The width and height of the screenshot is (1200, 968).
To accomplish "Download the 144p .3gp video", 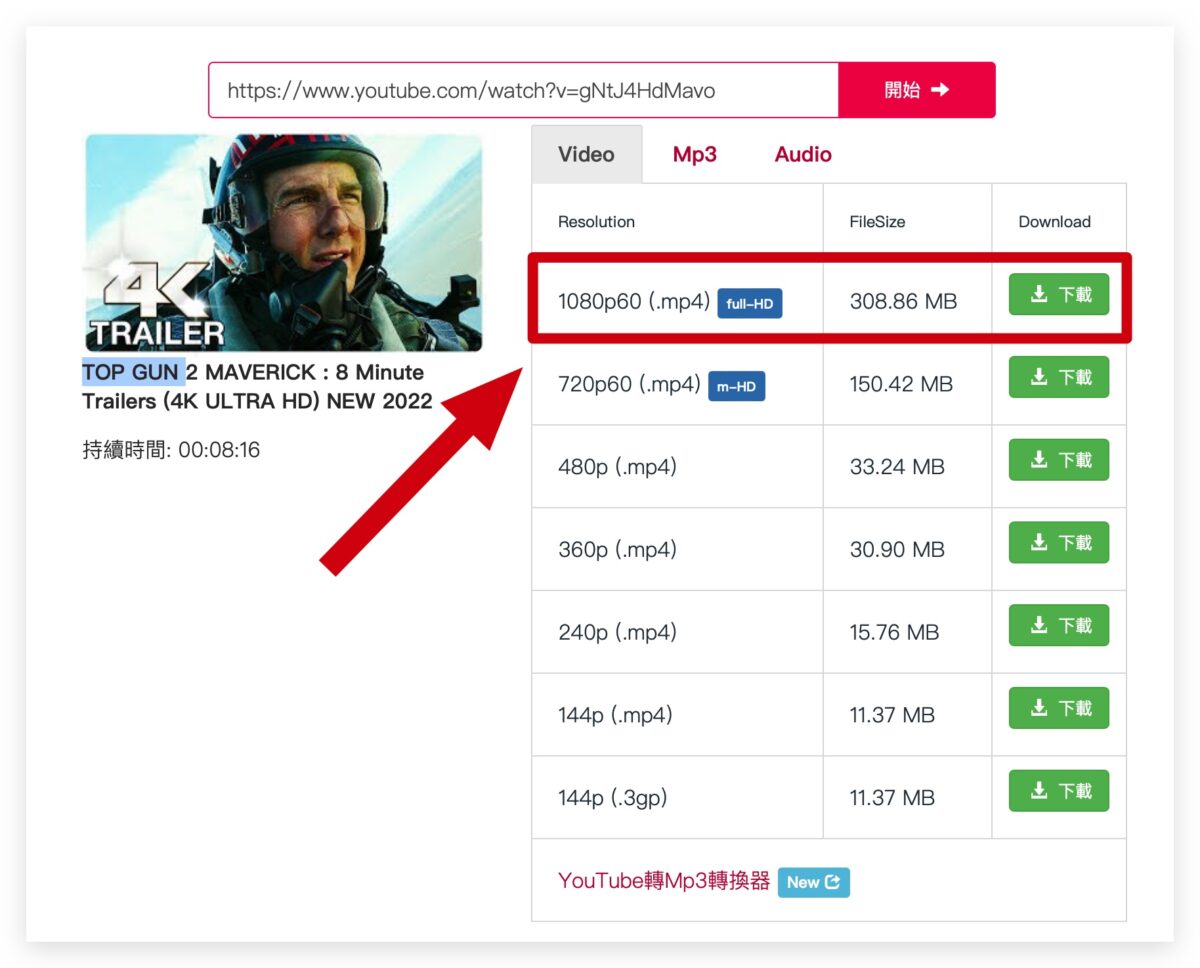I will [x=1059, y=791].
